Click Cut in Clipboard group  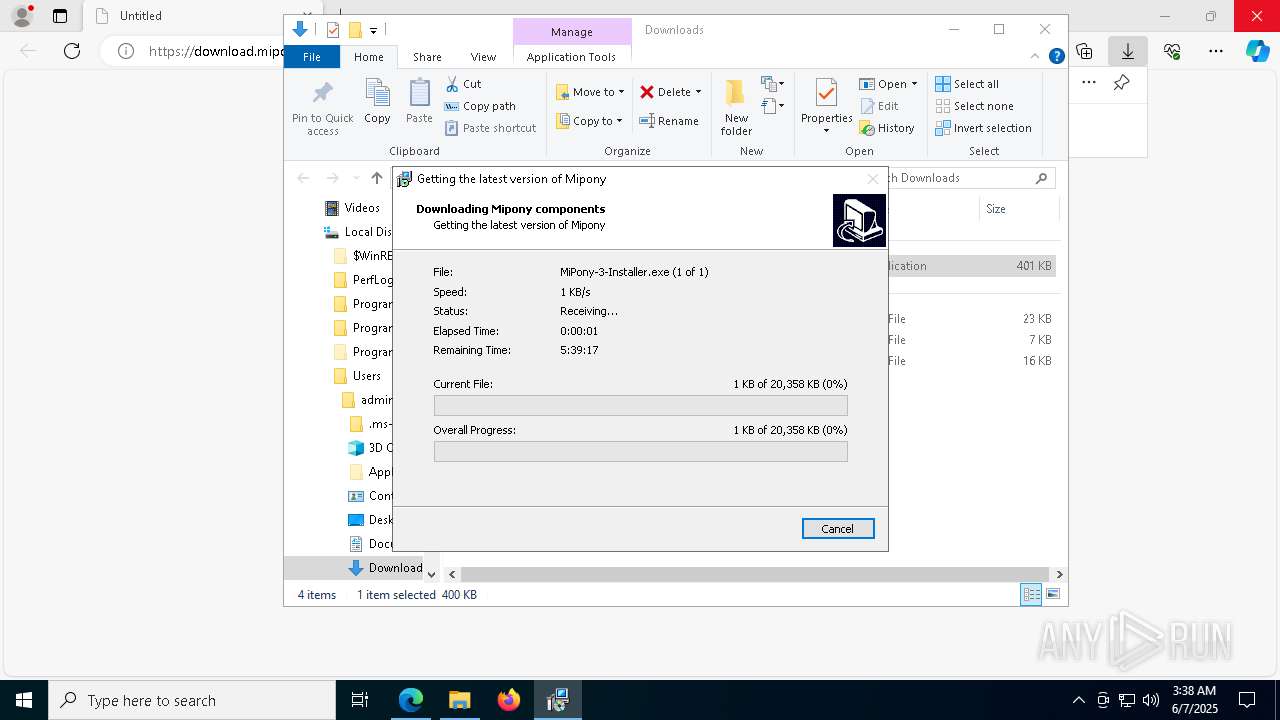click(463, 84)
